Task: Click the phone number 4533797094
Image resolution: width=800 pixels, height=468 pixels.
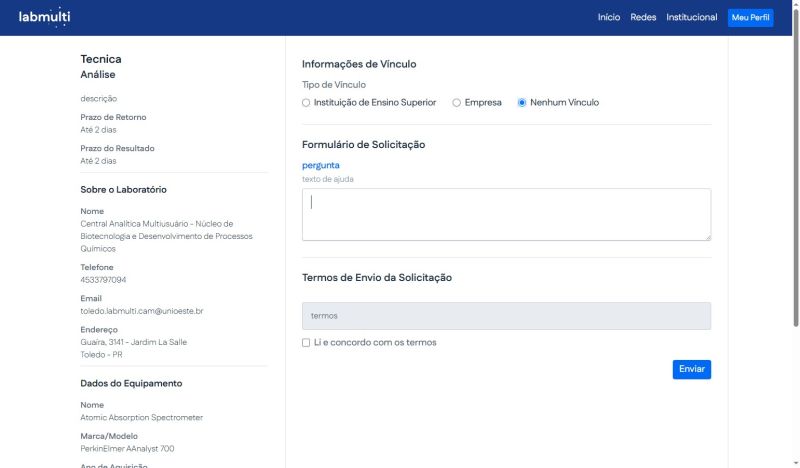Action: tap(103, 280)
